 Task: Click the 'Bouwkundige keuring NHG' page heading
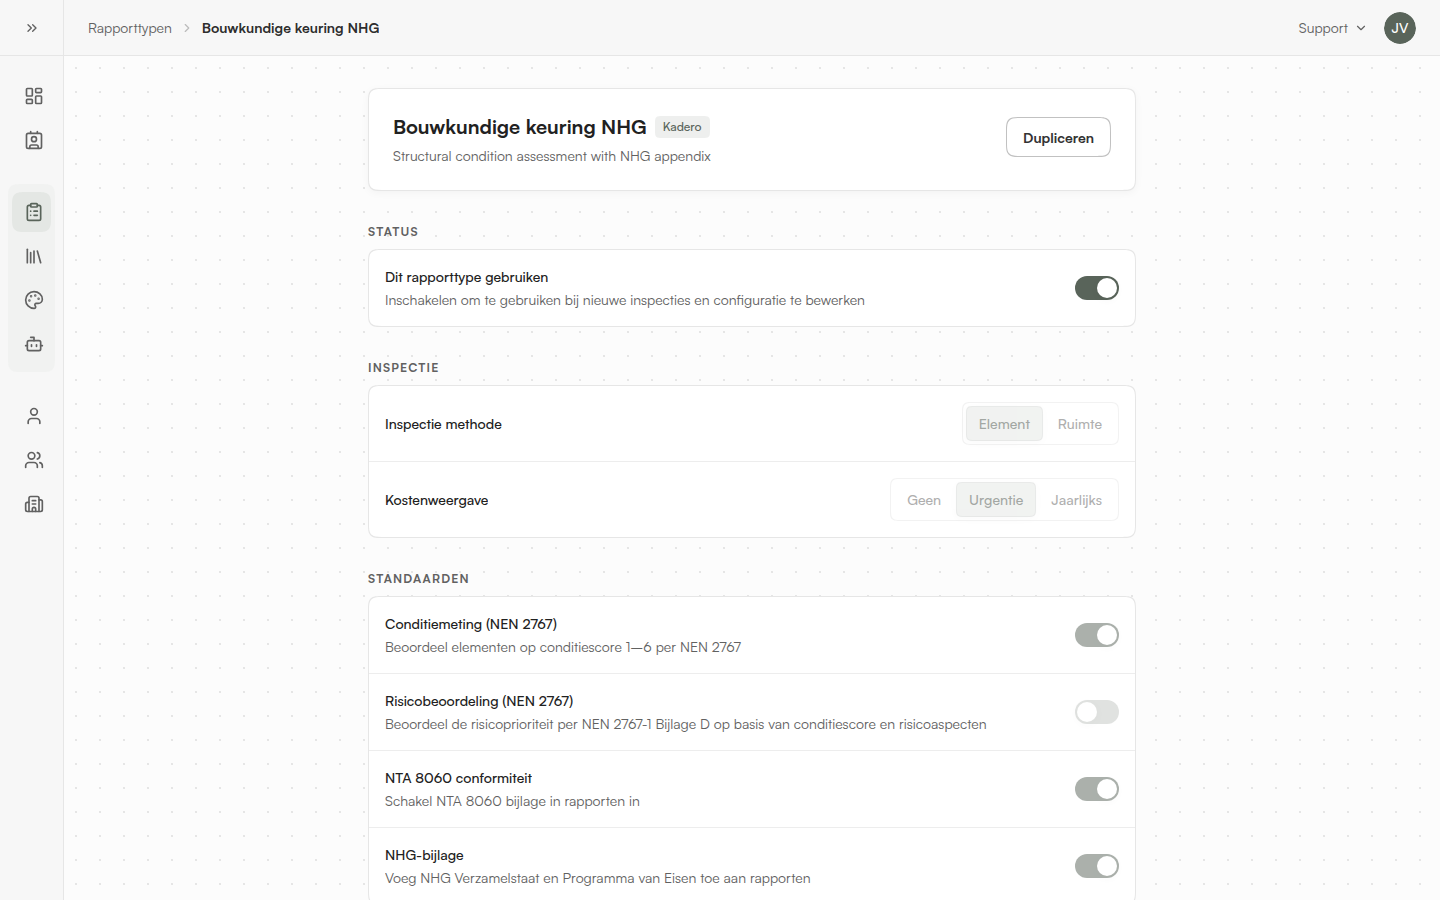coord(520,127)
